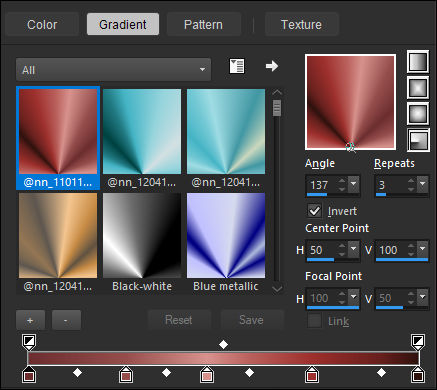Image resolution: width=437 pixels, height=390 pixels.
Task: Click the gradient list scrollbar thumb
Action: 277,108
